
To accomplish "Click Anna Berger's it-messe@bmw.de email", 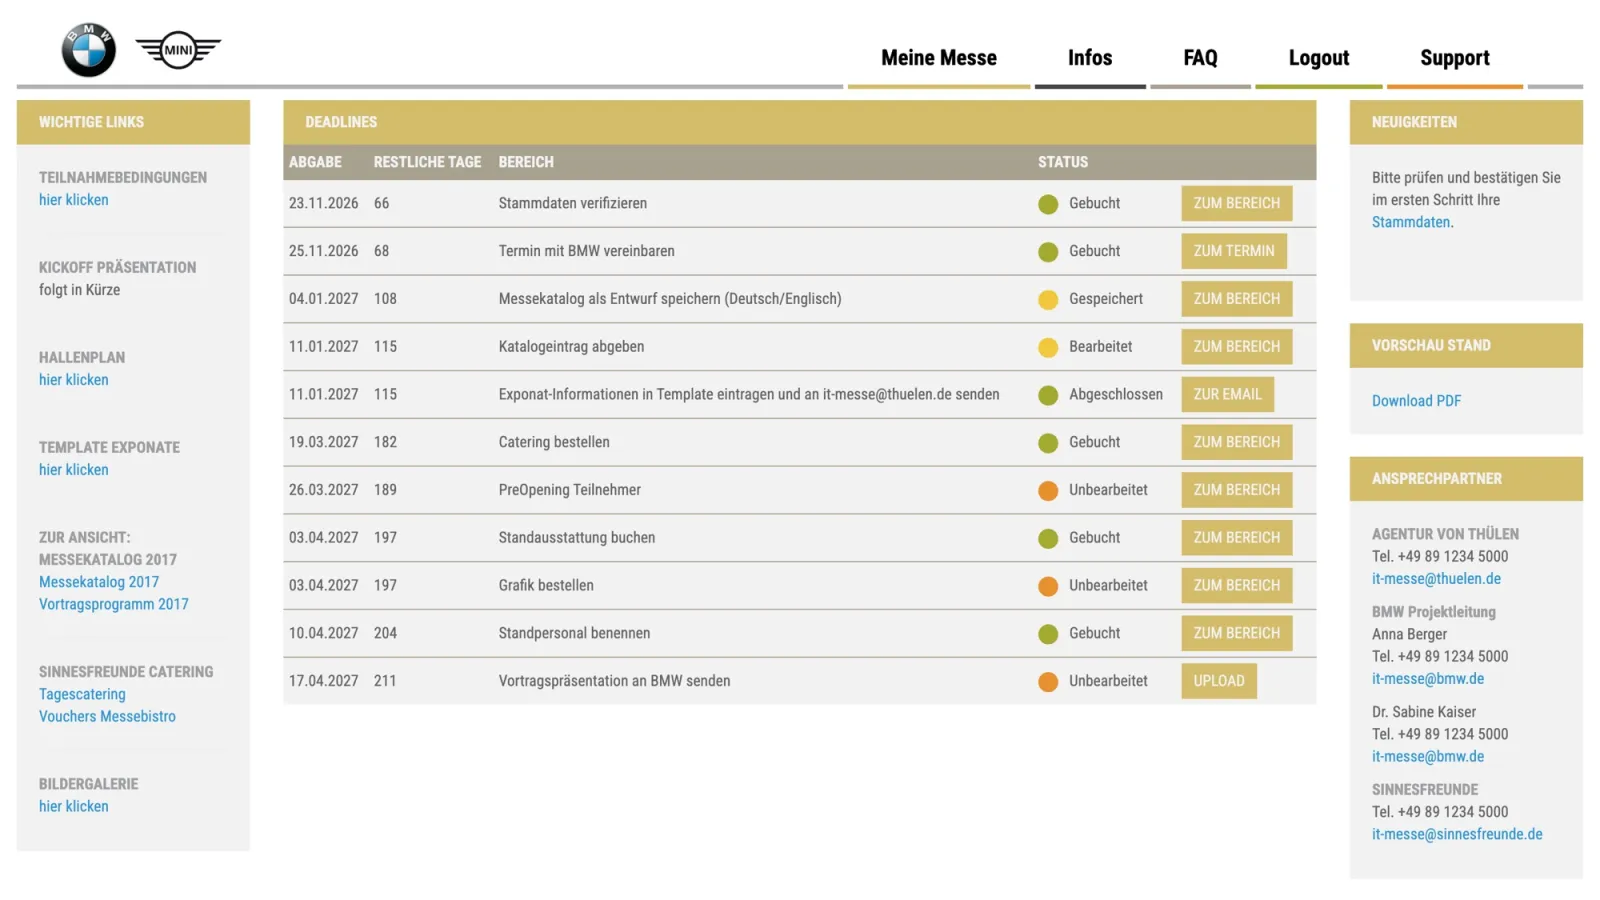I will point(1428,679).
